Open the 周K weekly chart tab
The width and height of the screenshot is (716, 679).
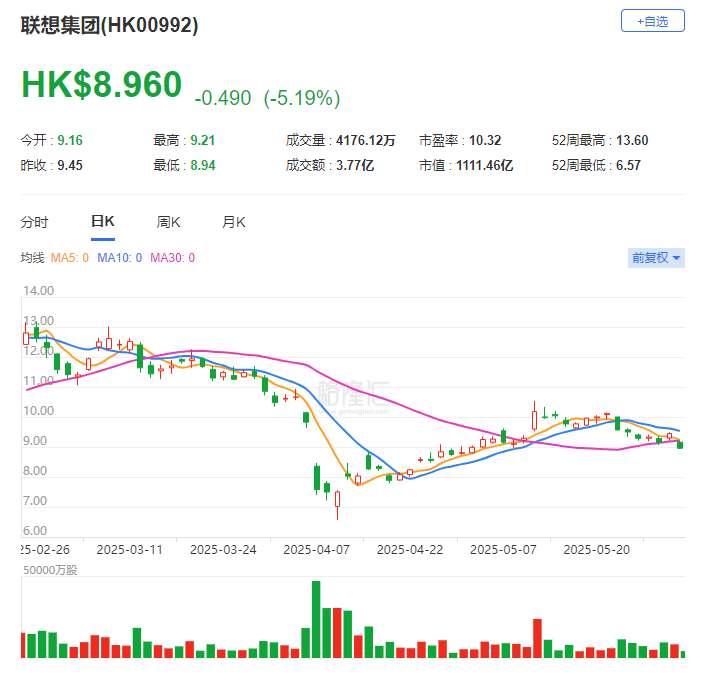168,222
